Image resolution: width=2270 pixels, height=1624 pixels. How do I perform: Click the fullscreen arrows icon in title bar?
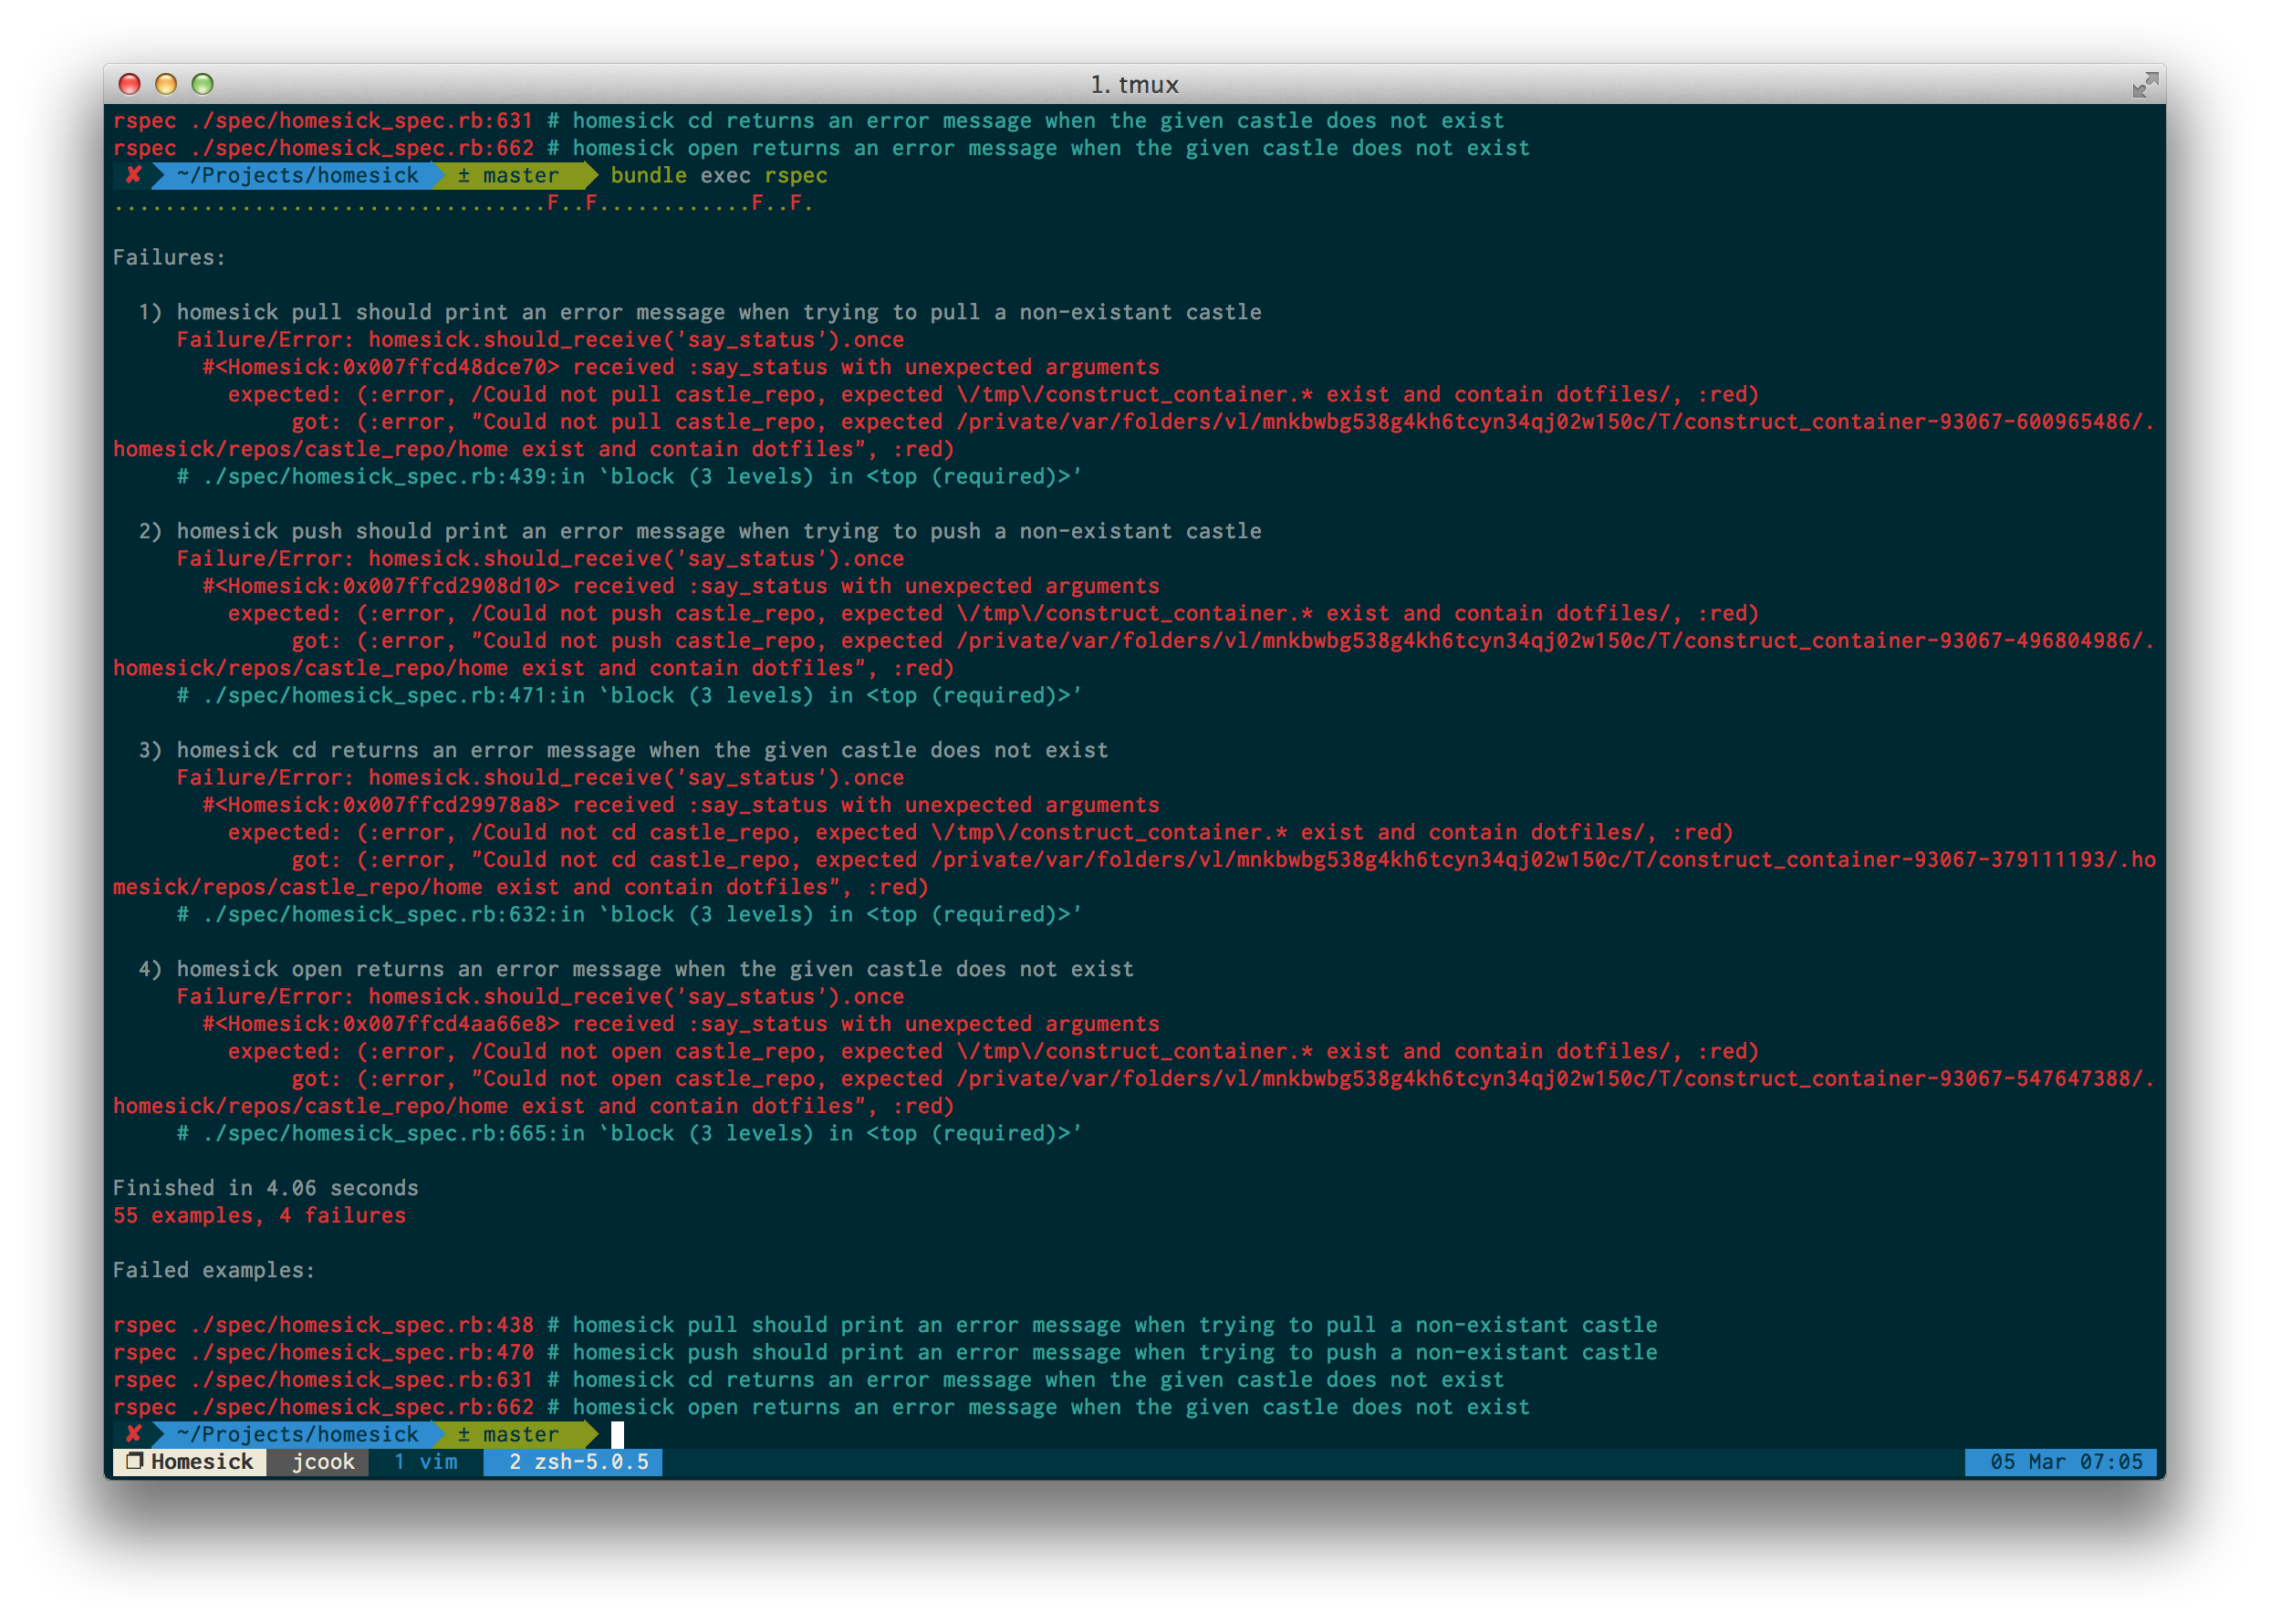(x=2144, y=85)
